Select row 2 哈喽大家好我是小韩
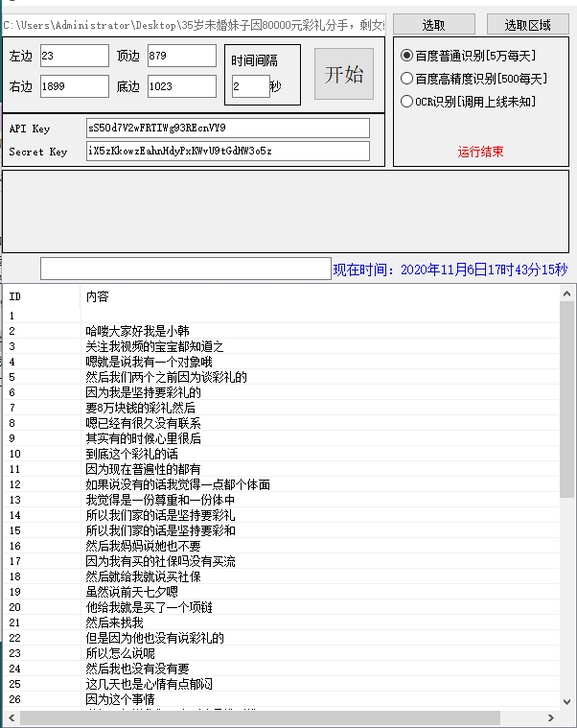The height and width of the screenshot is (728, 577). point(281,331)
